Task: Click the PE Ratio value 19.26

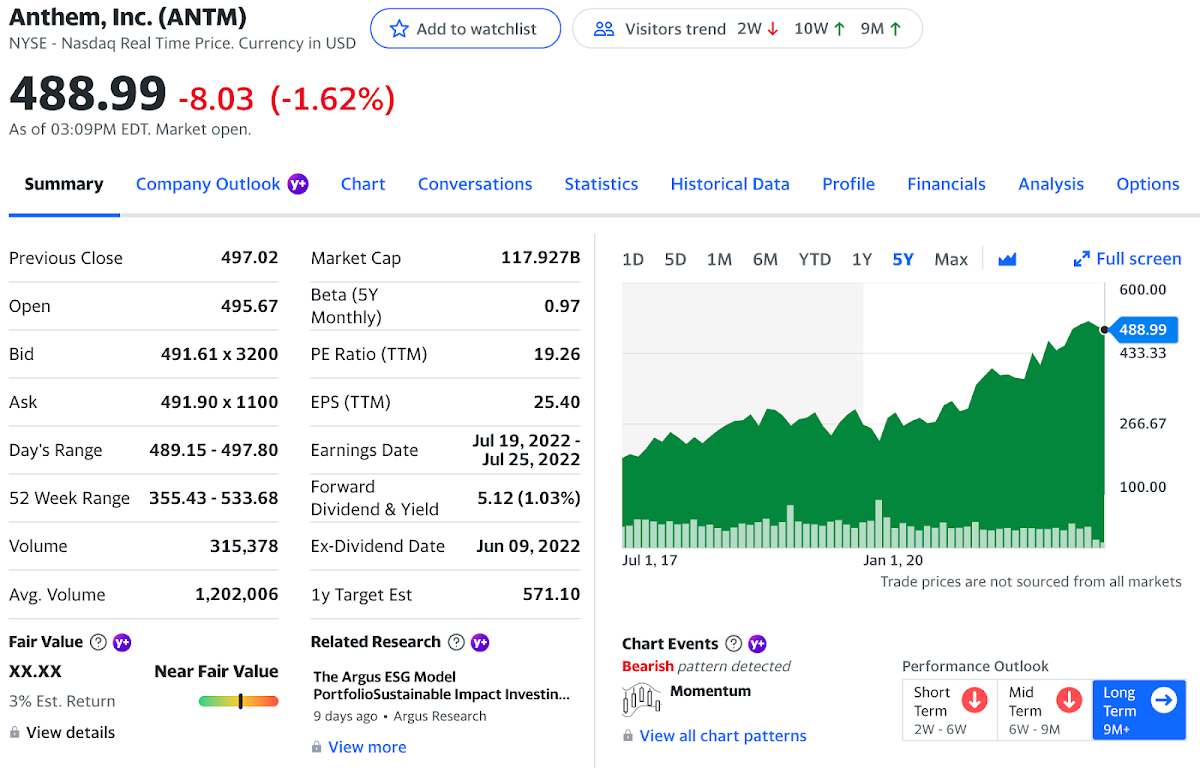Action: click(557, 354)
